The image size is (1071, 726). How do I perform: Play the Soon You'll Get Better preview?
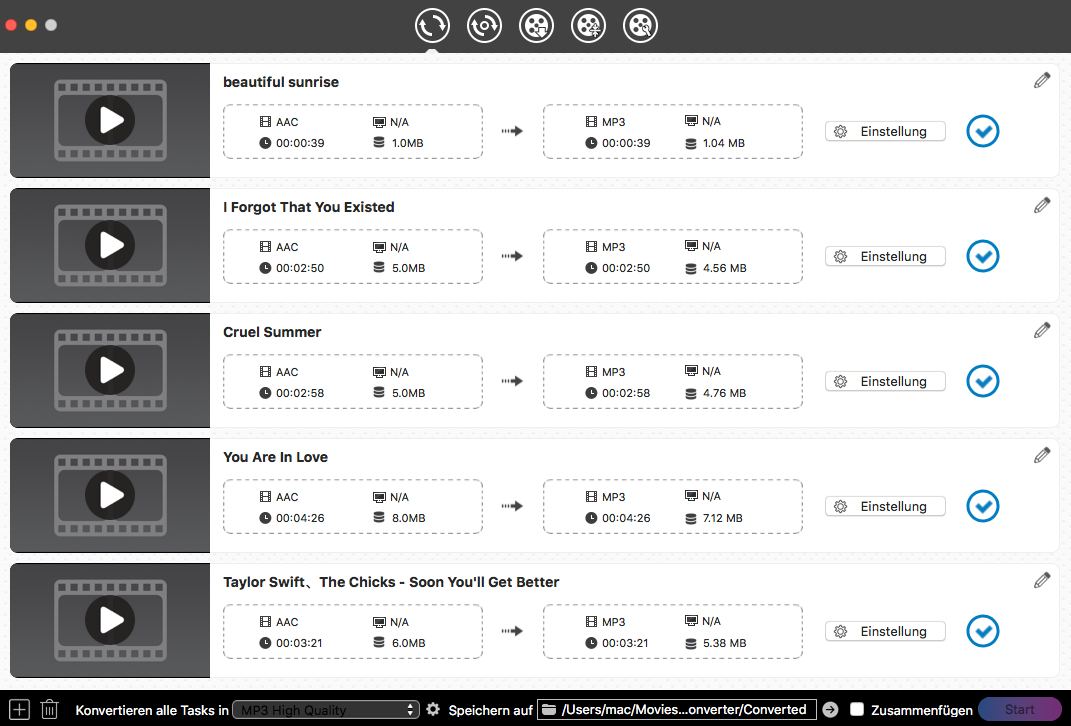(110, 620)
